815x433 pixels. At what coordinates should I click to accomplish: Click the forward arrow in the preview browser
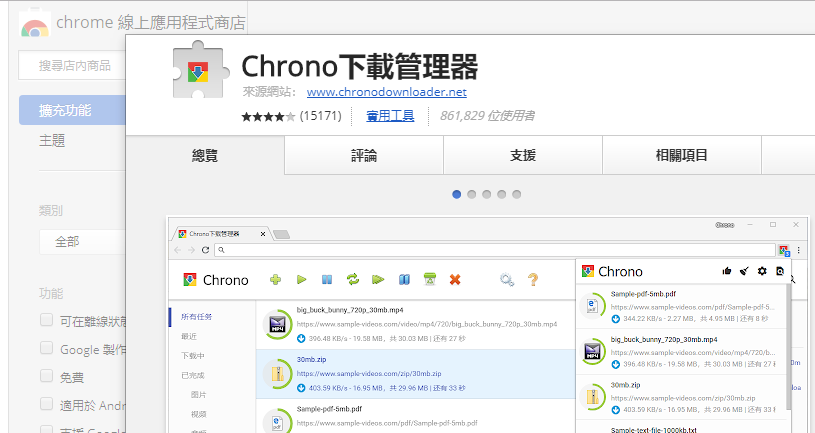click(191, 250)
